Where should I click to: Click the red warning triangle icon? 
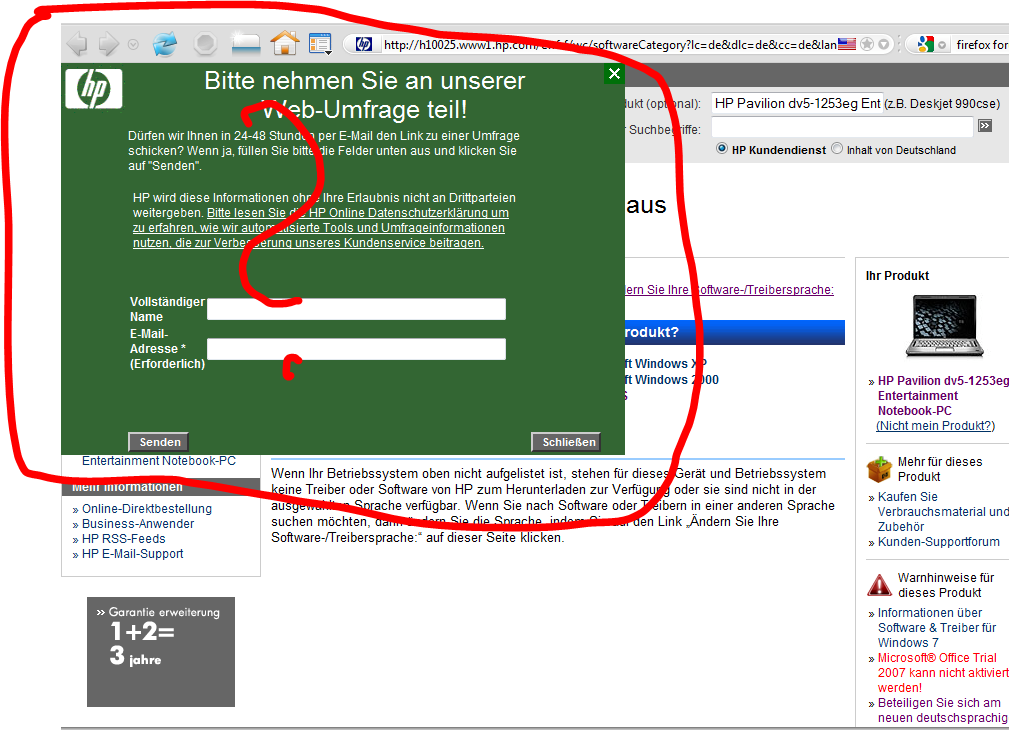[x=879, y=585]
